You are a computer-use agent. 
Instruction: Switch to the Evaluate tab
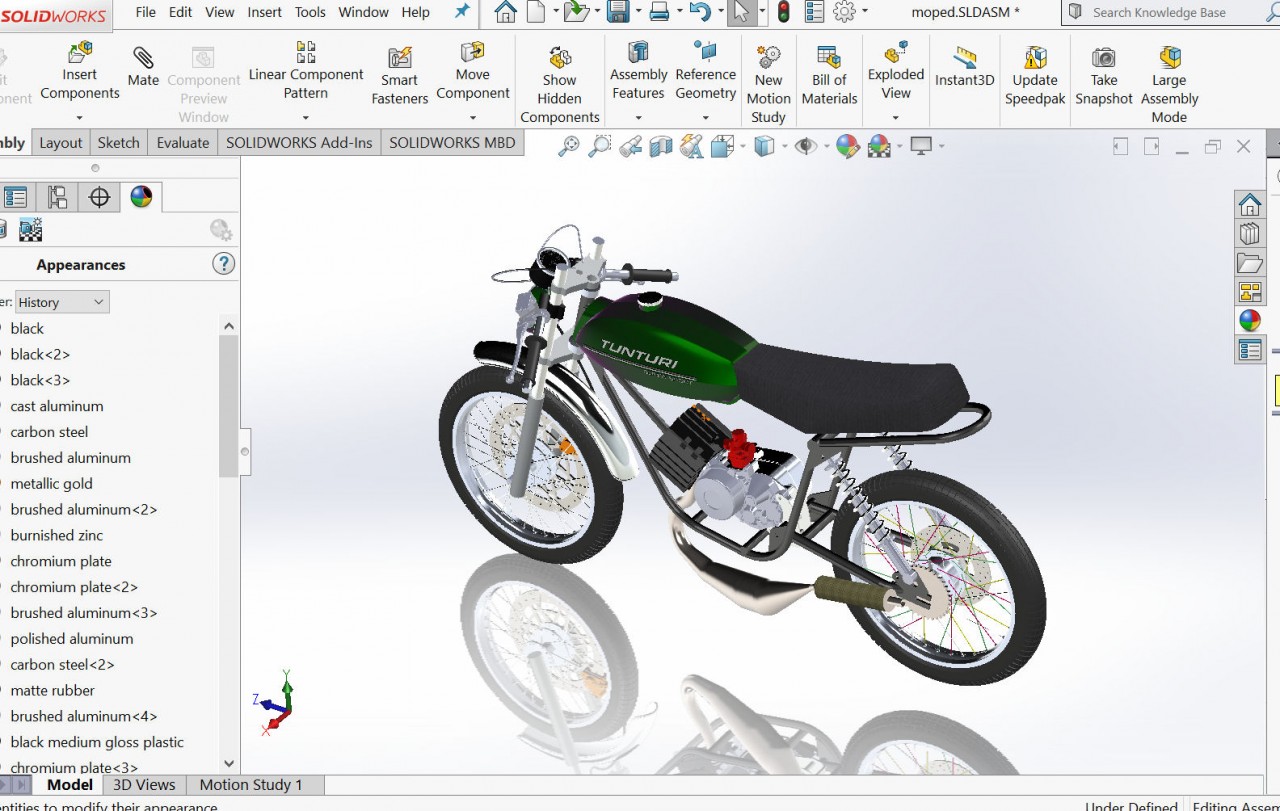pos(183,142)
